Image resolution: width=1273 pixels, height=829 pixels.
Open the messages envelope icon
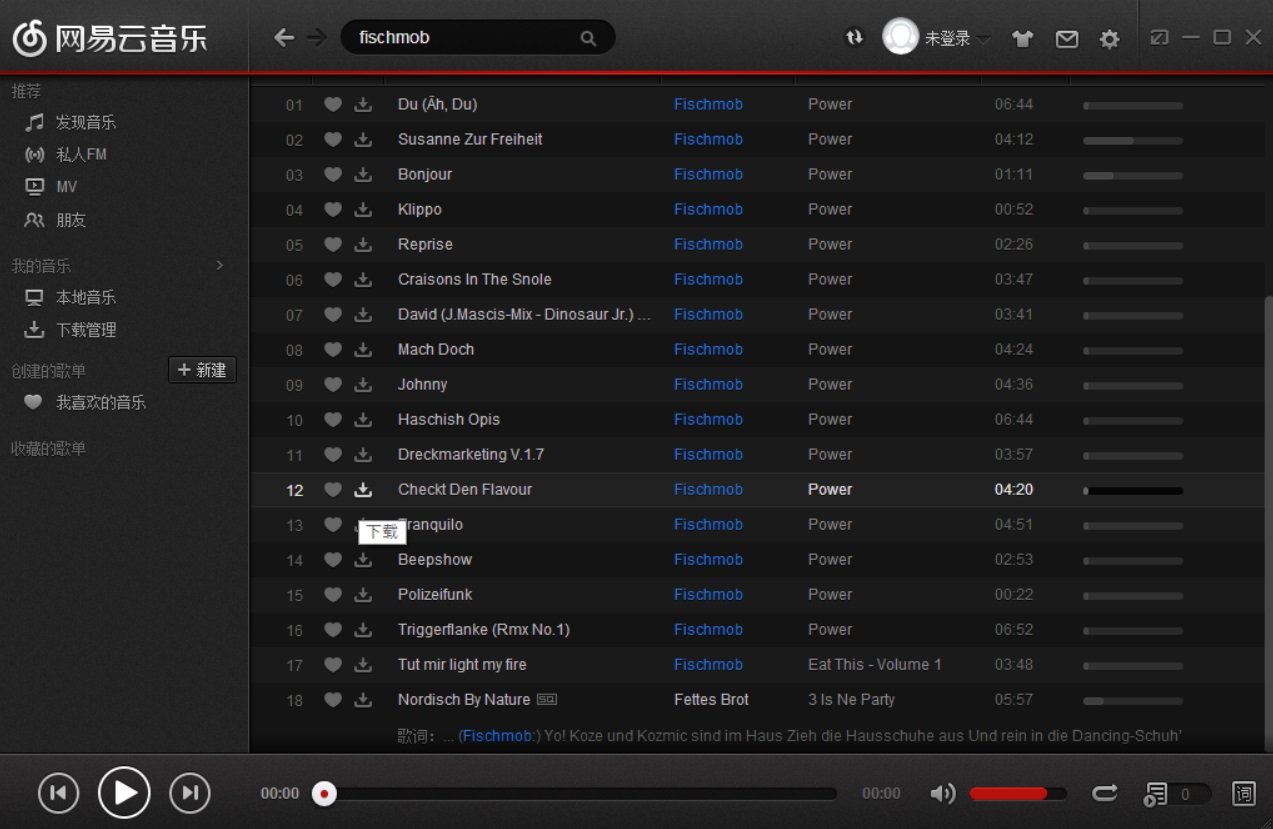click(x=1067, y=39)
